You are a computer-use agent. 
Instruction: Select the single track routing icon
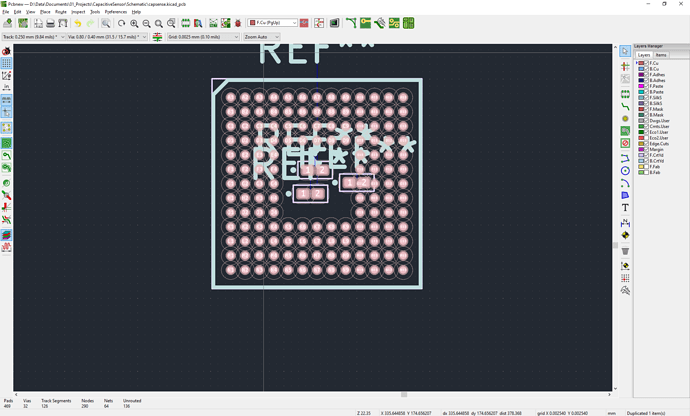tap(351, 23)
